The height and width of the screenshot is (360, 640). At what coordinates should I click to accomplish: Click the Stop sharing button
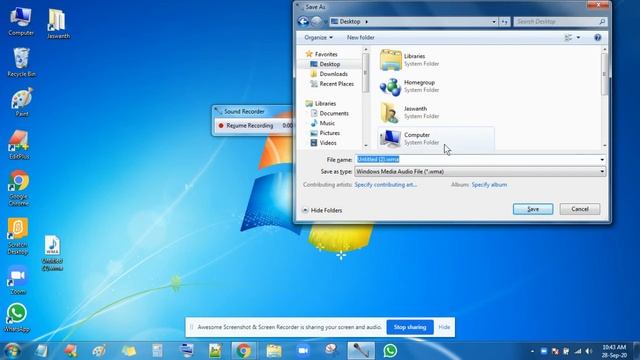pyautogui.click(x=410, y=327)
